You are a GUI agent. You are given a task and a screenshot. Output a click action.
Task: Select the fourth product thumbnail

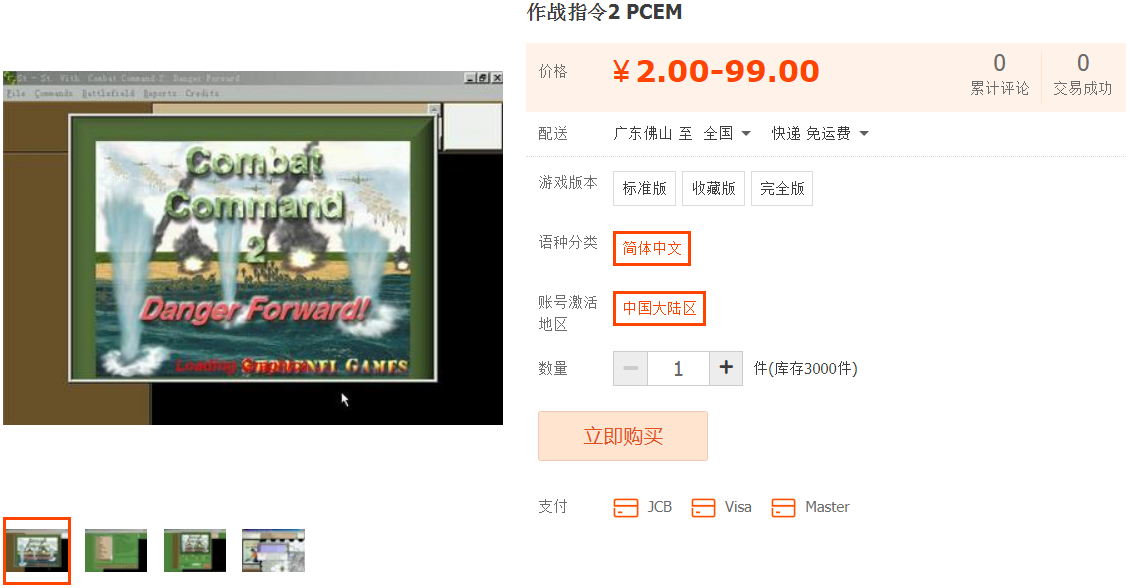[273, 551]
